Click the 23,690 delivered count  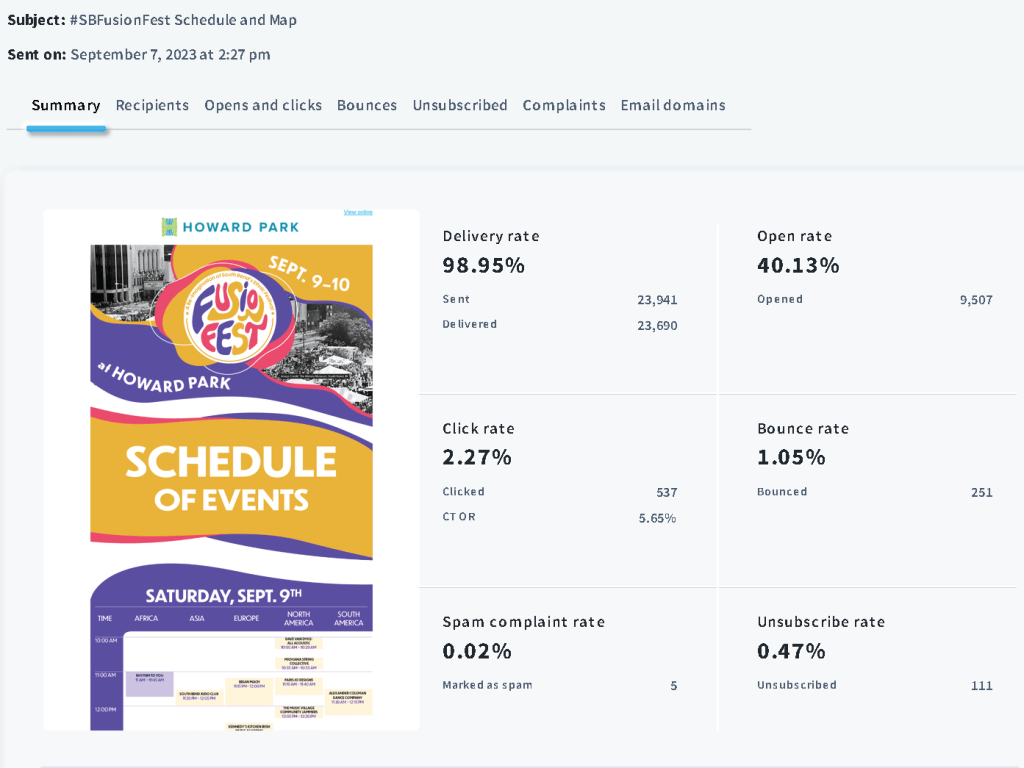tap(657, 325)
